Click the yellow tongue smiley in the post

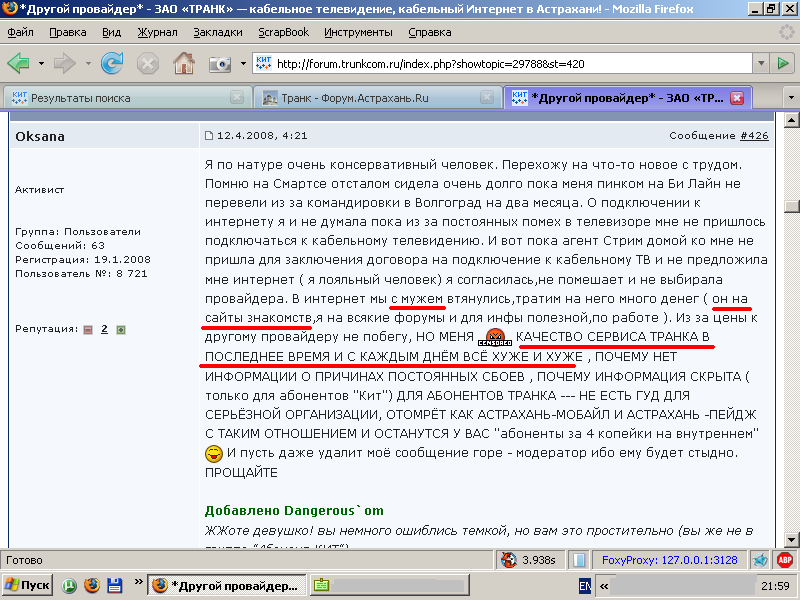click(214, 453)
